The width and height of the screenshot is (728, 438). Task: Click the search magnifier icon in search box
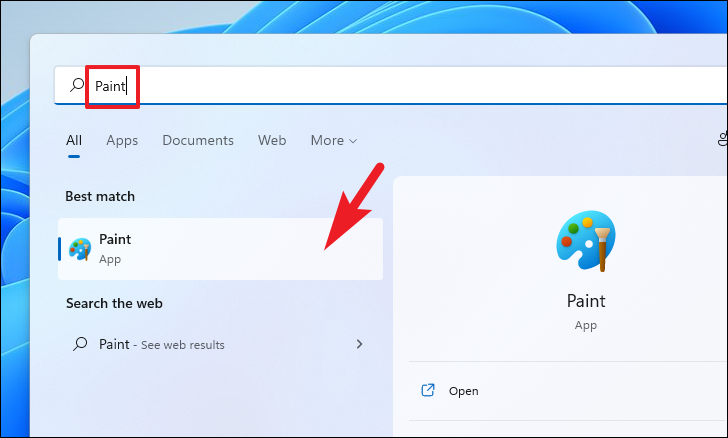[77, 85]
